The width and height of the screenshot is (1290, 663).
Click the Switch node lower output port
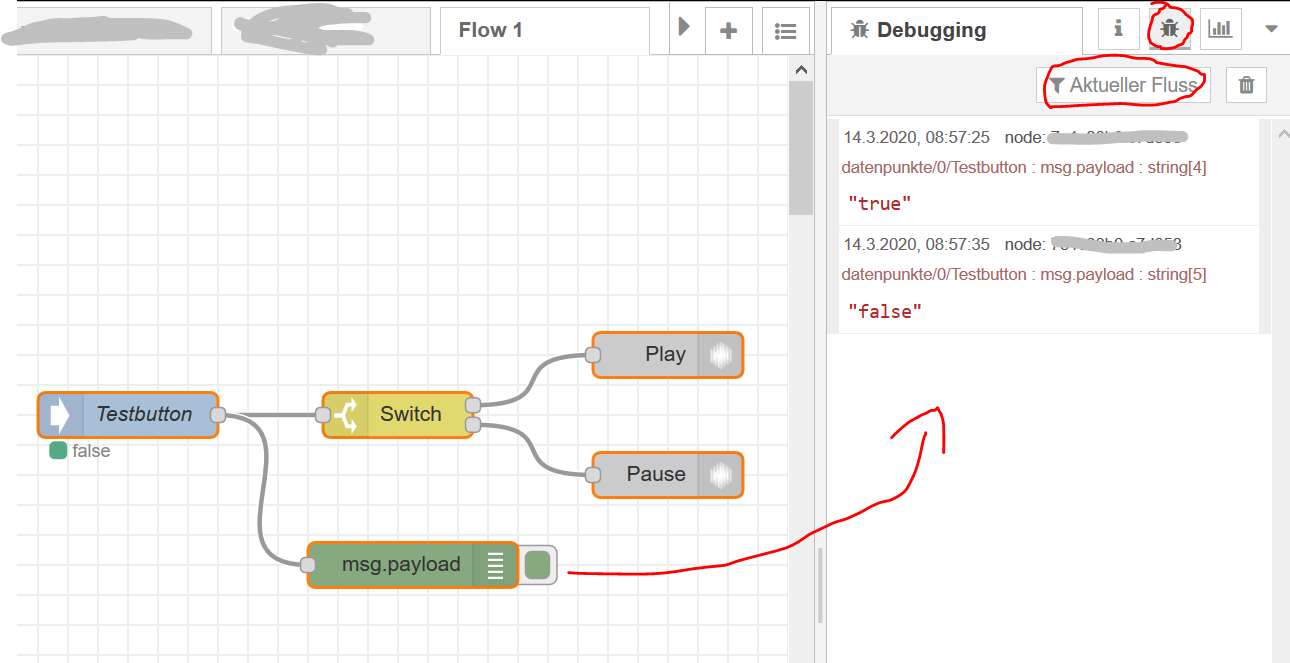click(474, 425)
